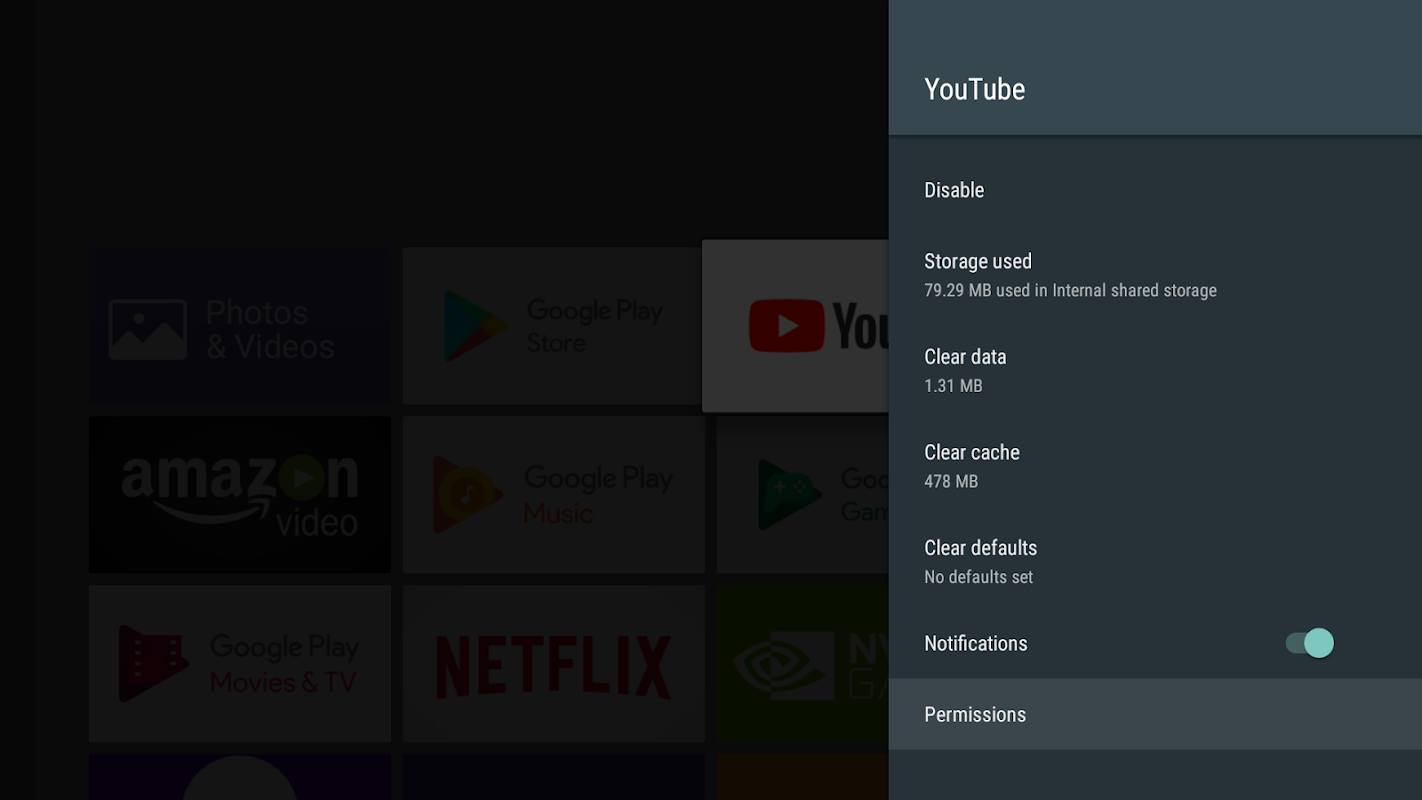Open the Netflix app tile
Image resolution: width=1422 pixels, height=800 pixels.
point(554,664)
